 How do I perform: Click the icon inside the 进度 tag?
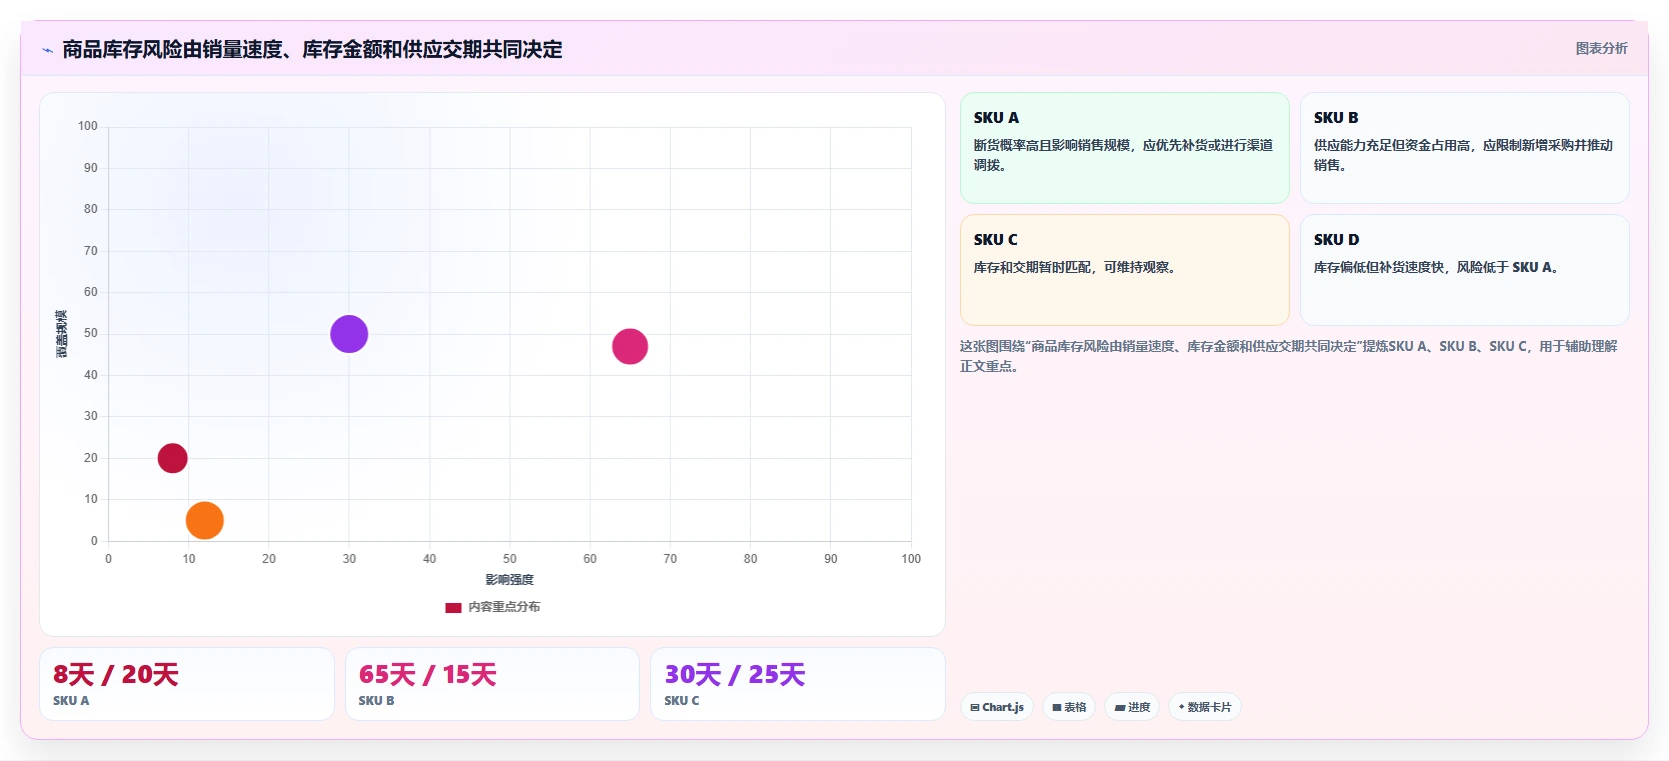click(x=1120, y=707)
